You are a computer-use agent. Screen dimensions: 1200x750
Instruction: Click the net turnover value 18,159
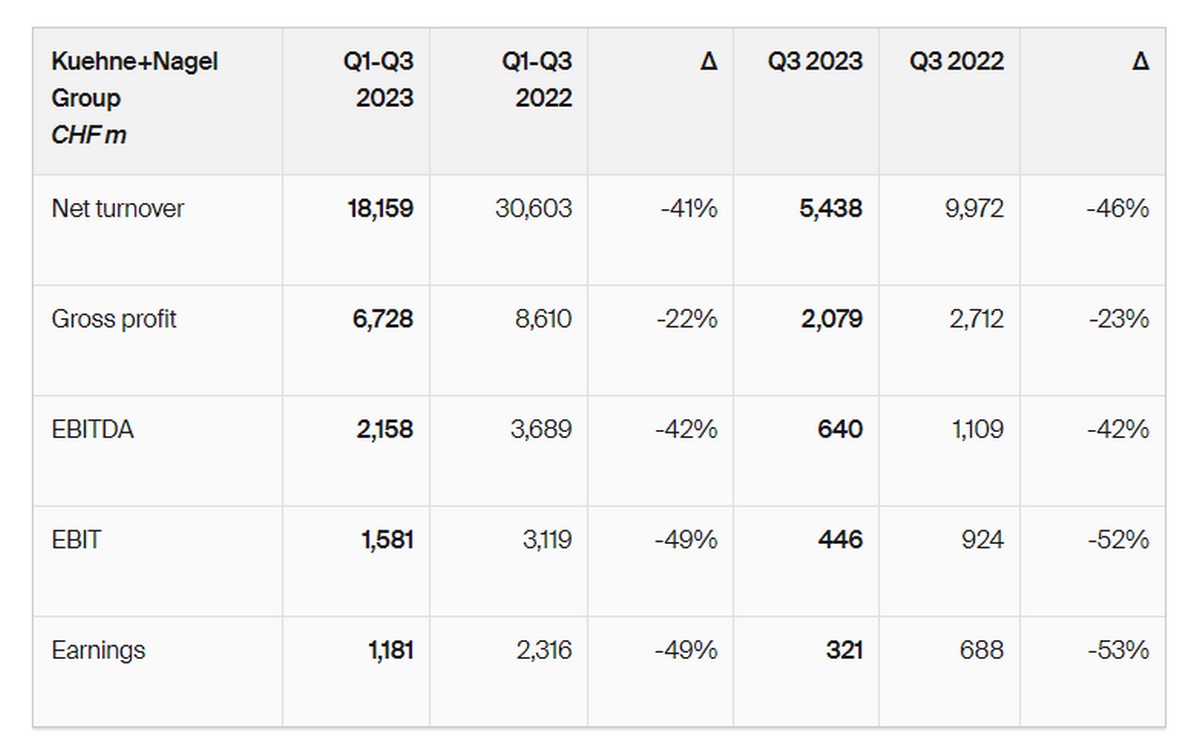tap(379, 209)
